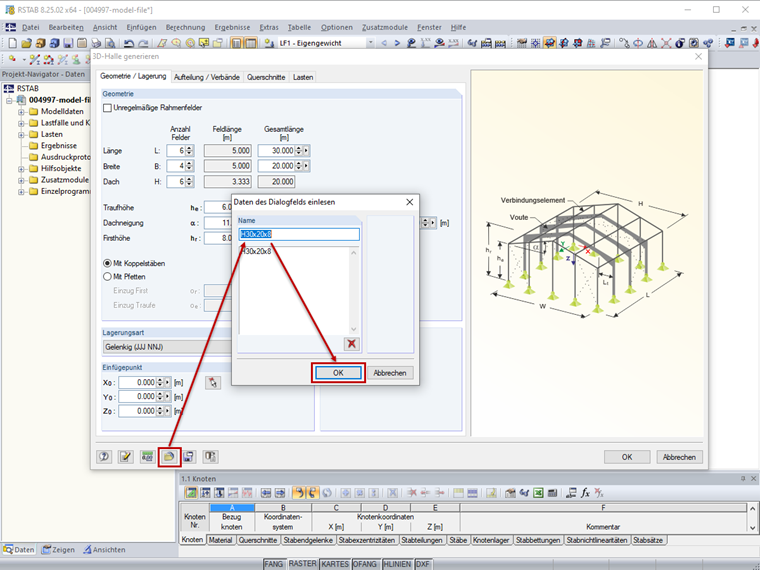Enable Unregelmäßige Rahmenfelder checkbox
The image size is (760, 570).
(107, 108)
